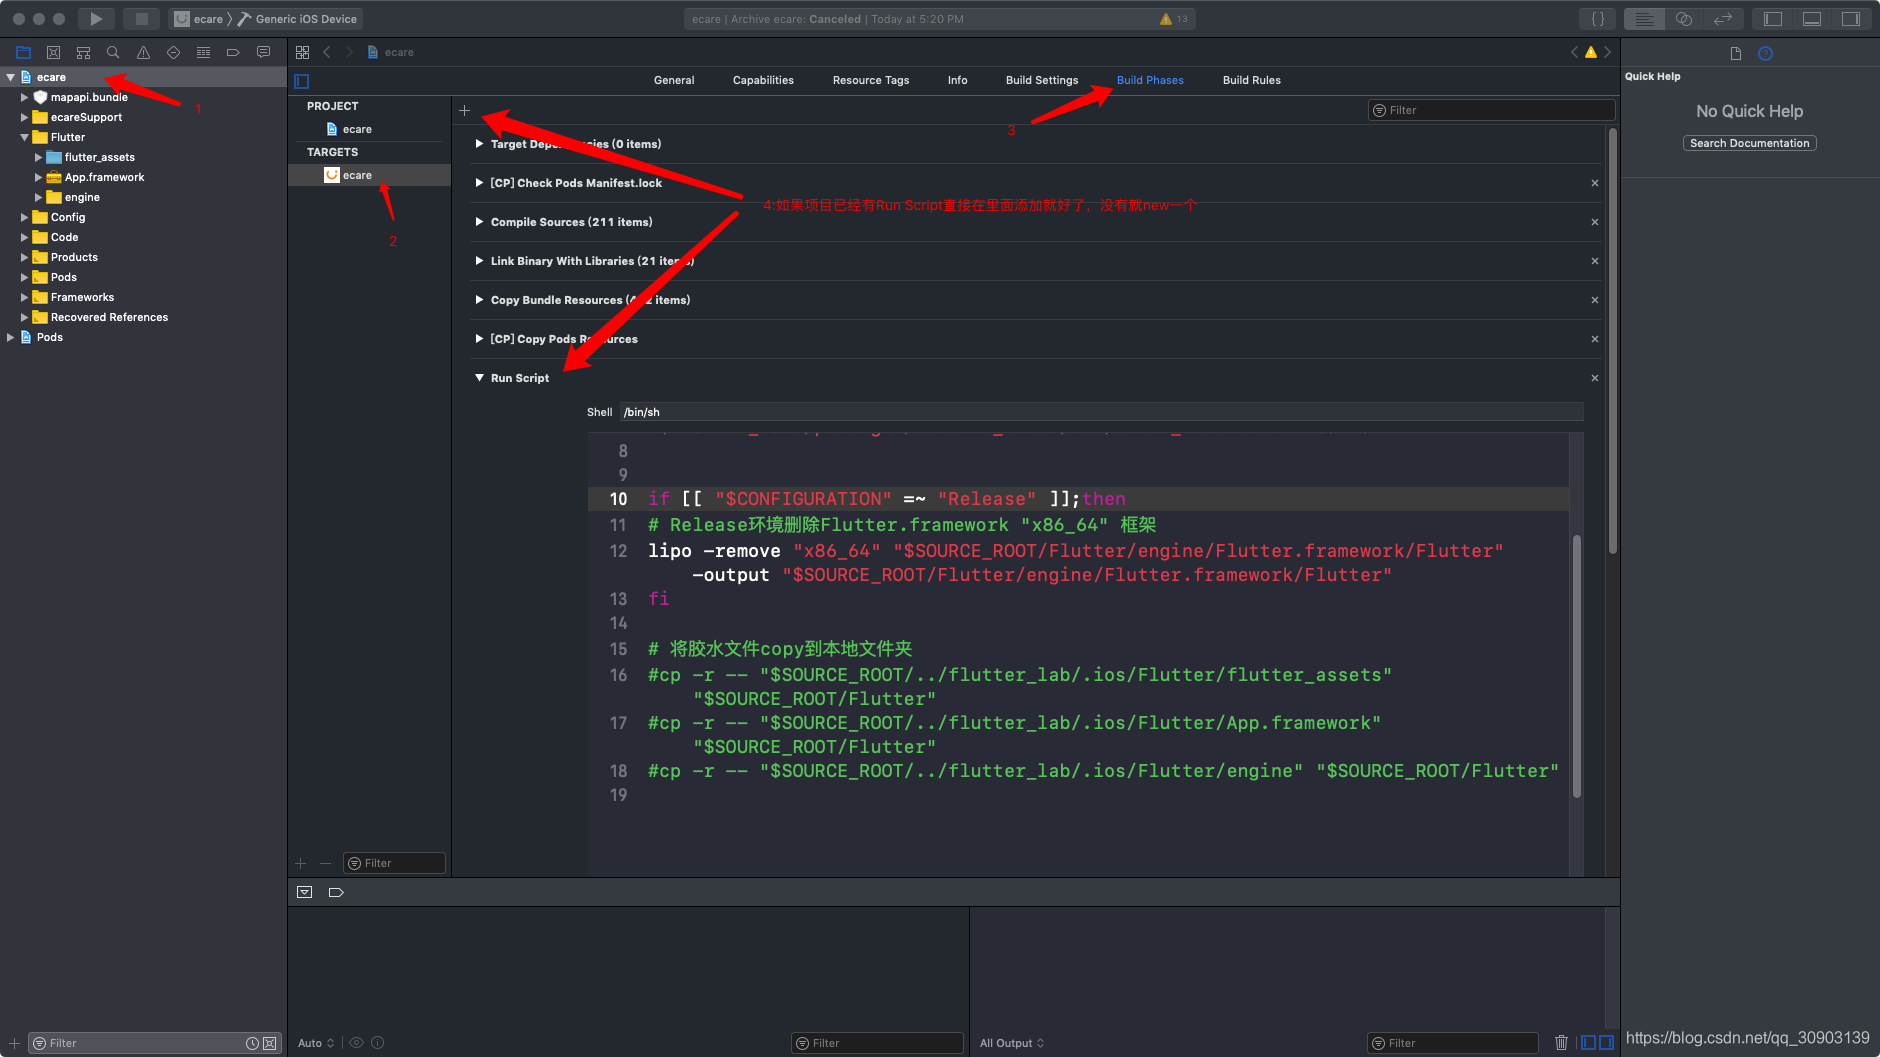The height and width of the screenshot is (1057, 1880).
Task: Collapse the Run Script phase
Action: (x=479, y=378)
